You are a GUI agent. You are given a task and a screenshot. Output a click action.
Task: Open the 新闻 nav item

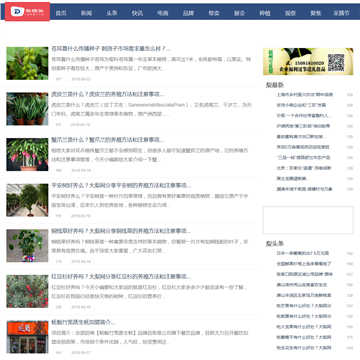[x=86, y=13]
